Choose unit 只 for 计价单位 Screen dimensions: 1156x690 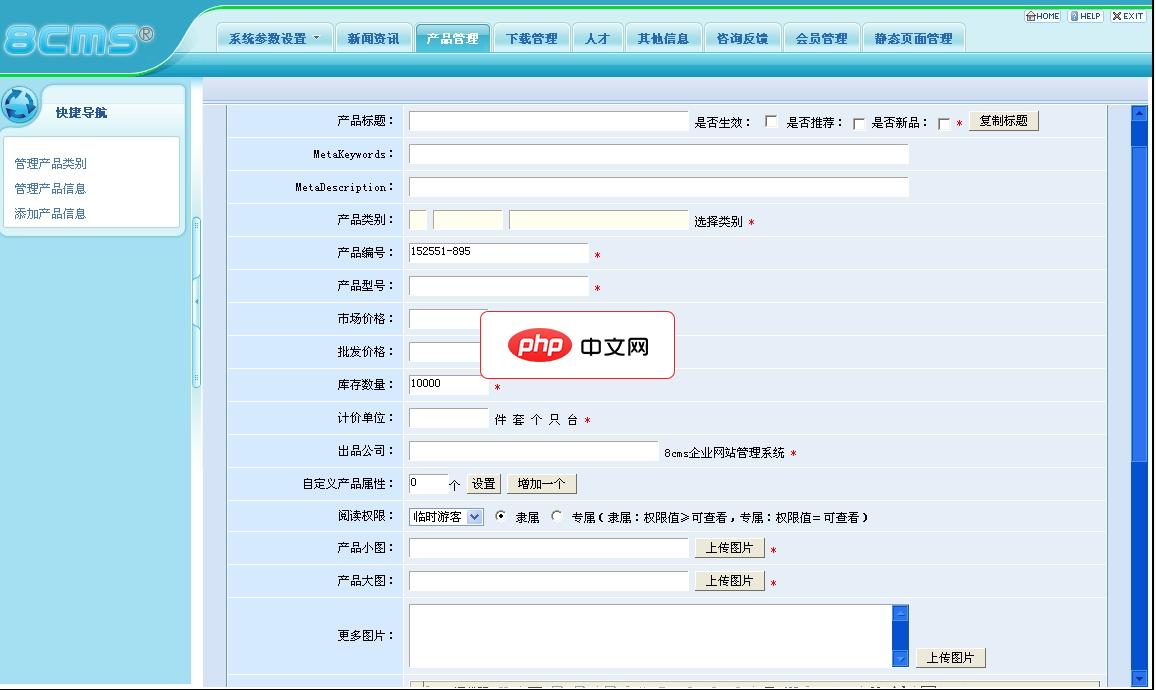[x=554, y=419]
